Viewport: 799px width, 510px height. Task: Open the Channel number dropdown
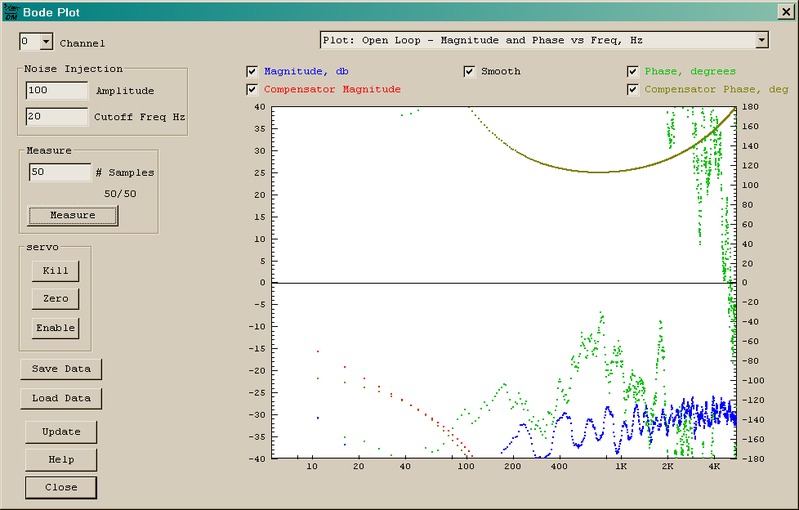click(x=46, y=42)
